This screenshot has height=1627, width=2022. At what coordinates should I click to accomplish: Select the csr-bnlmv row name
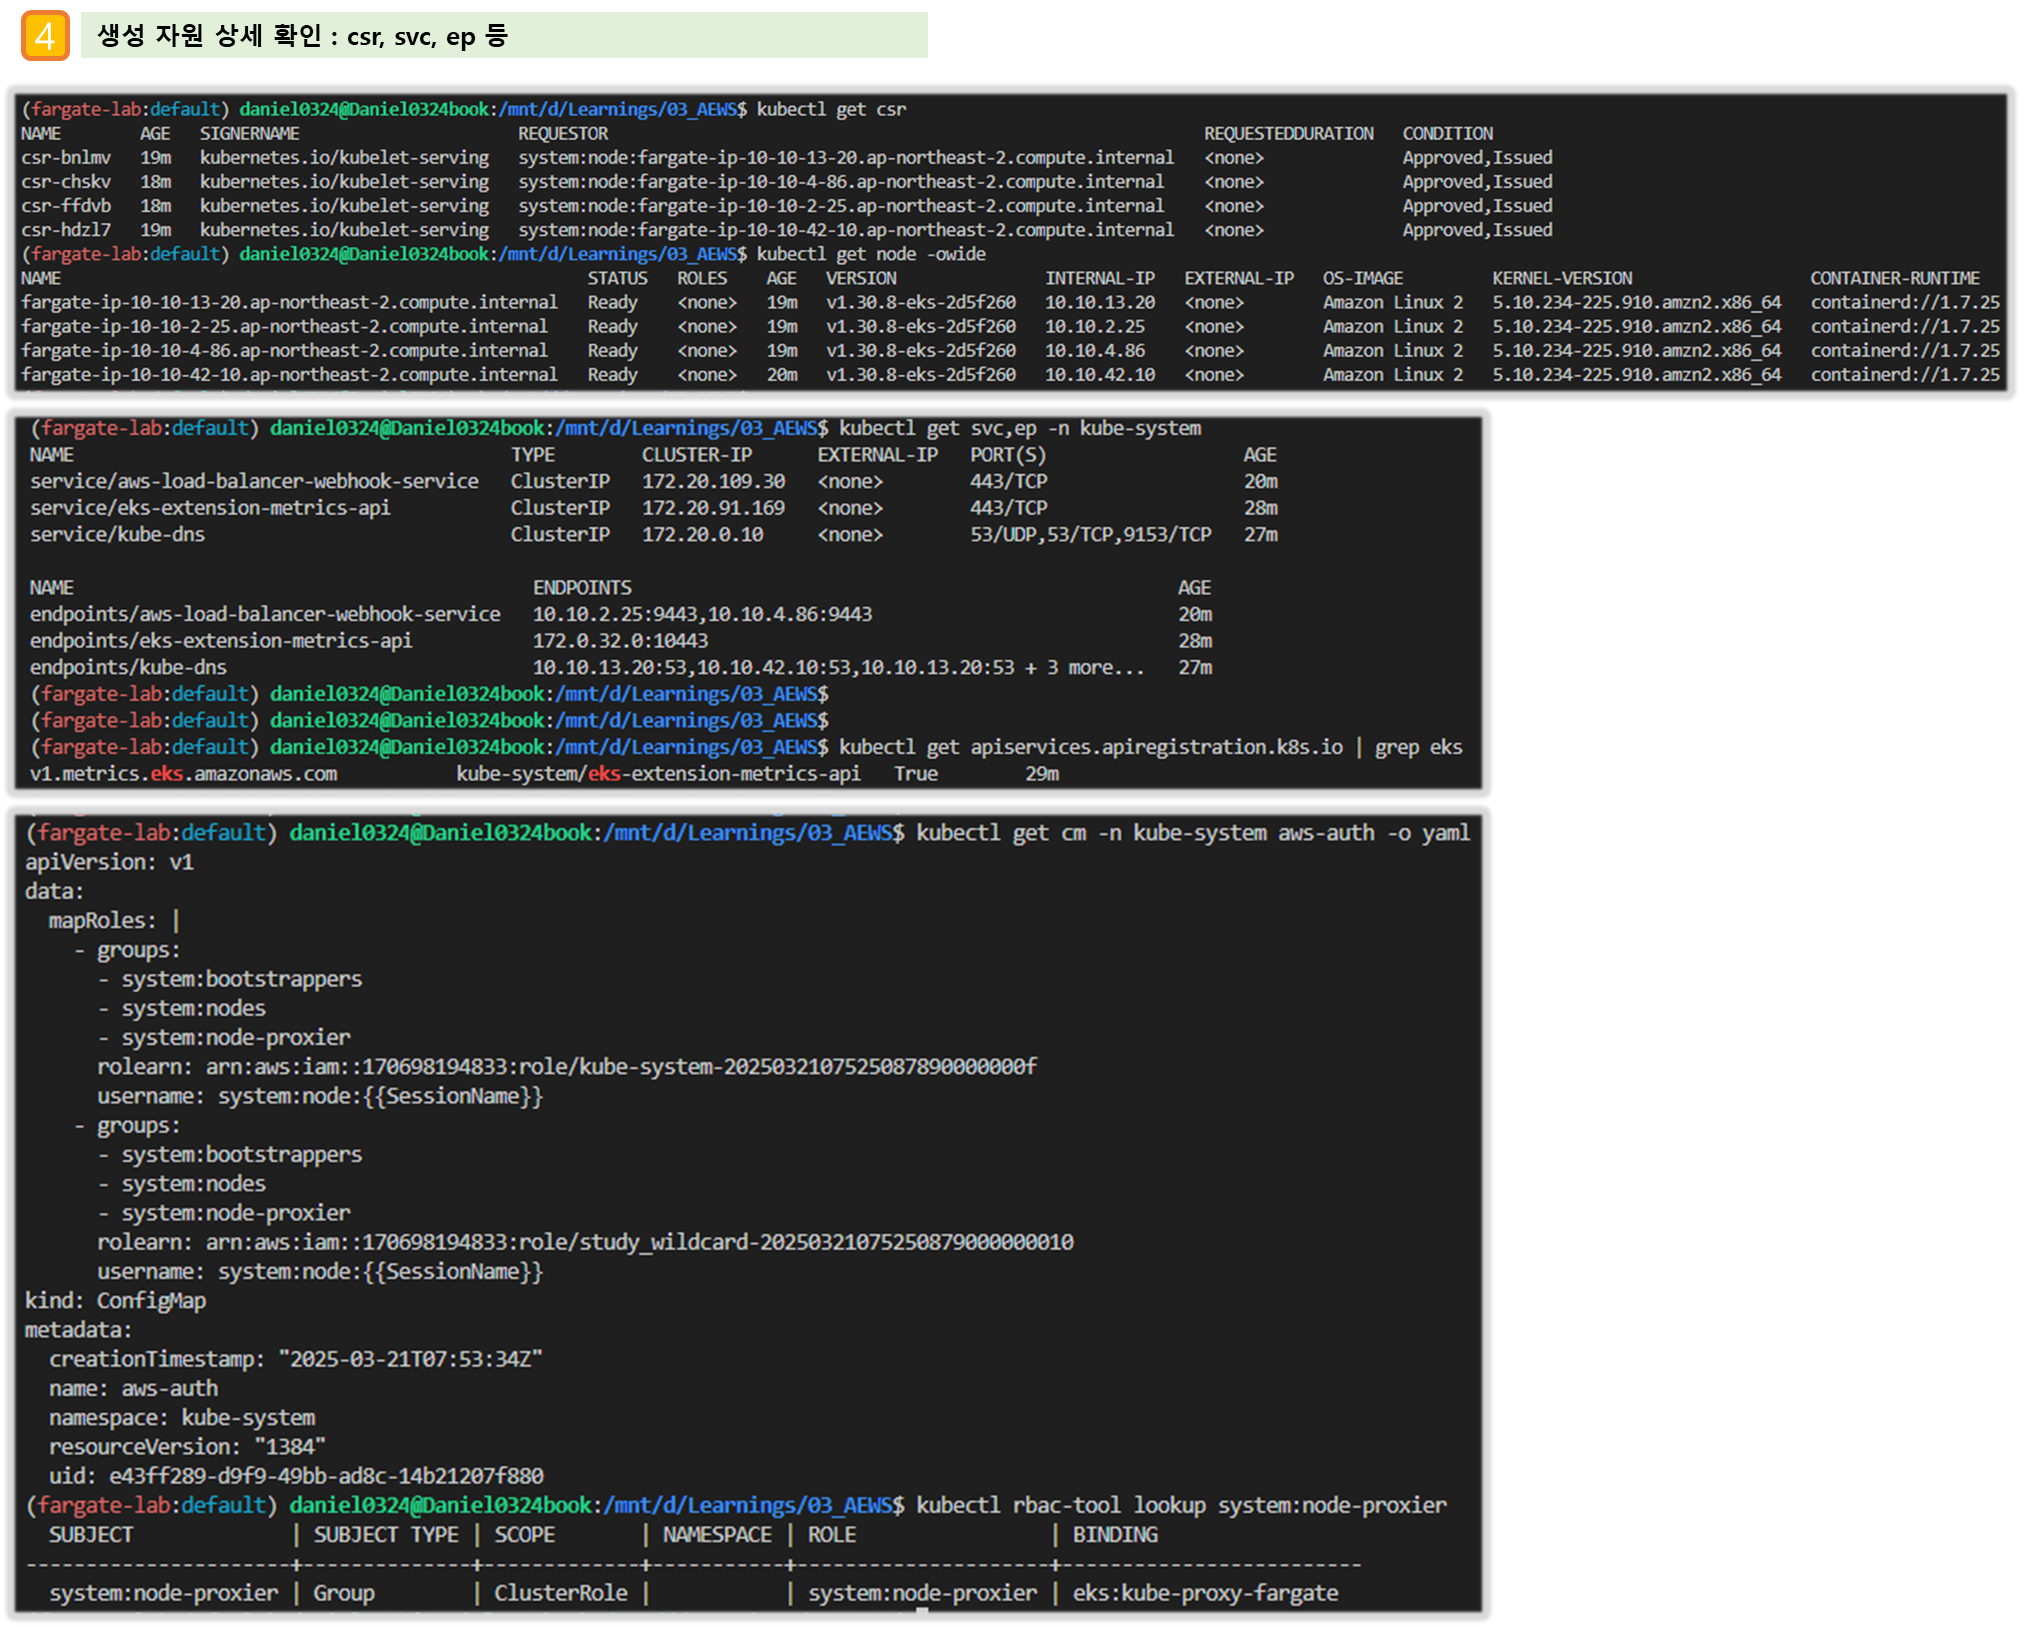pos(66,157)
